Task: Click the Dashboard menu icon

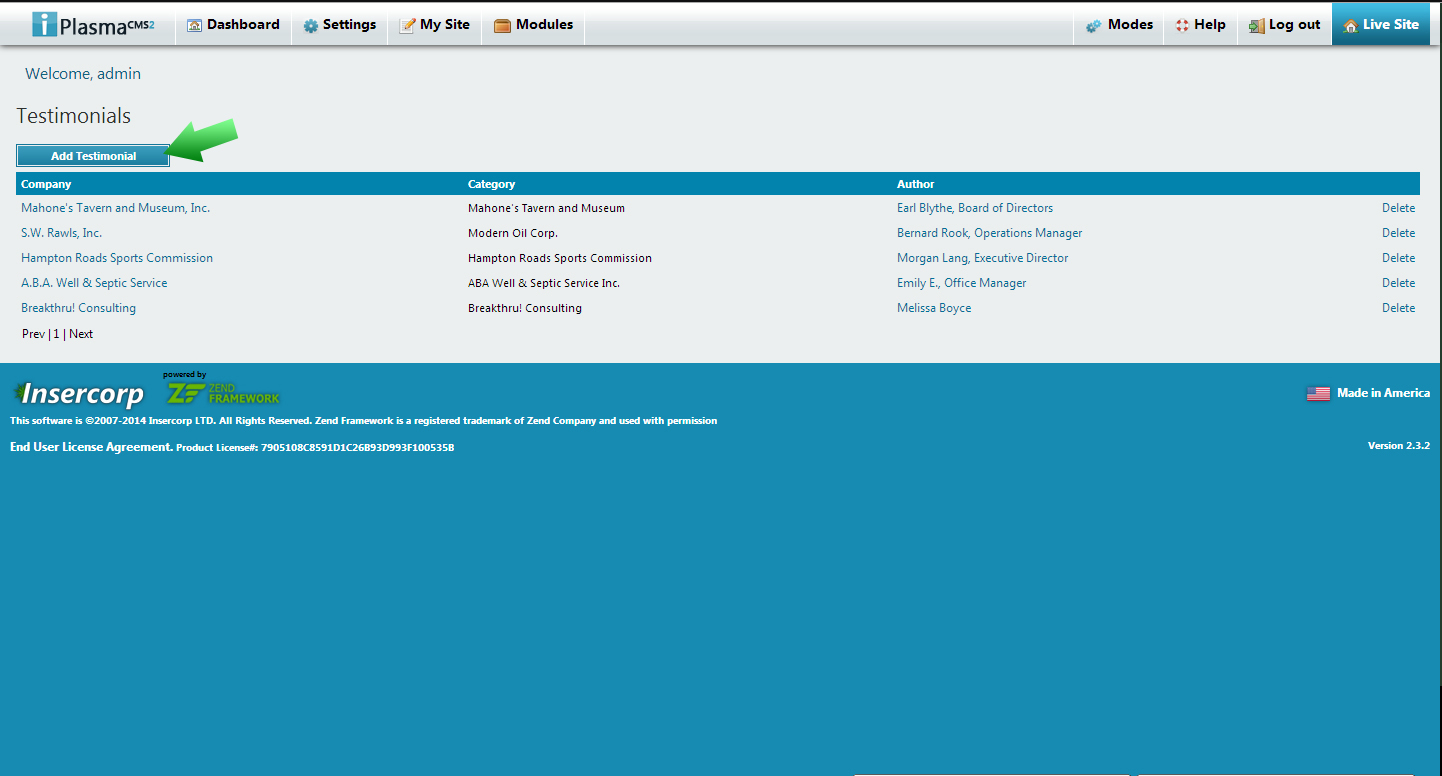Action: coord(195,25)
